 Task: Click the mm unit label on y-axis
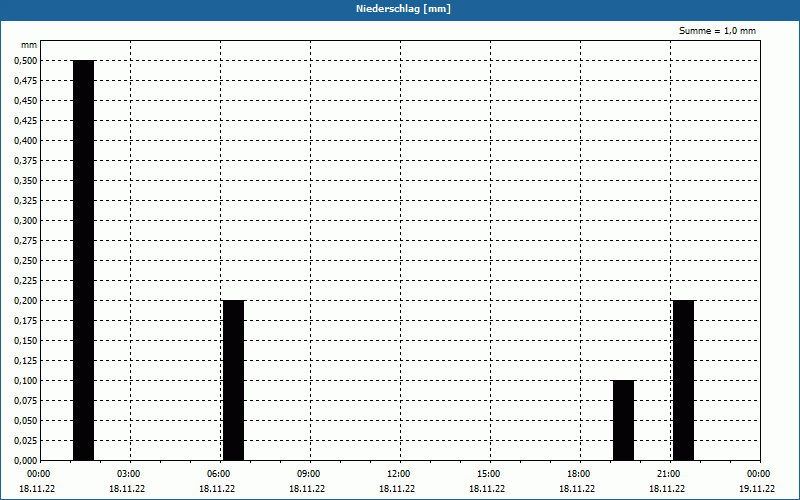point(29,45)
